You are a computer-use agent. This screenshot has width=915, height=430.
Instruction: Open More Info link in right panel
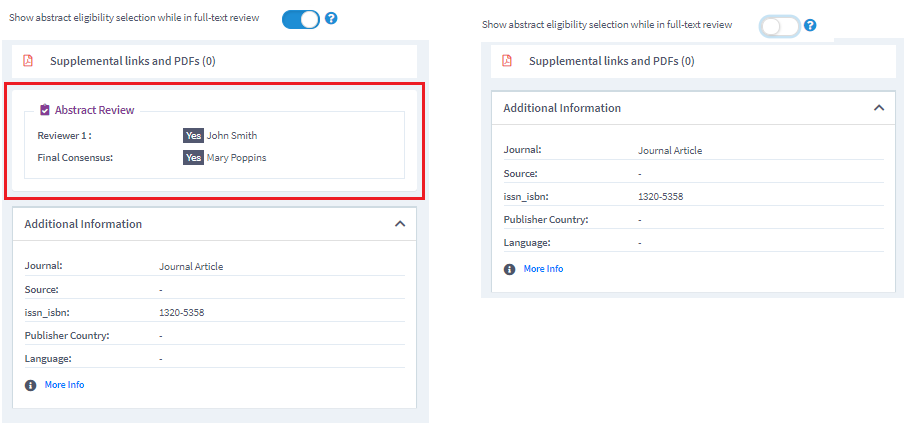click(x=543, y=269)
